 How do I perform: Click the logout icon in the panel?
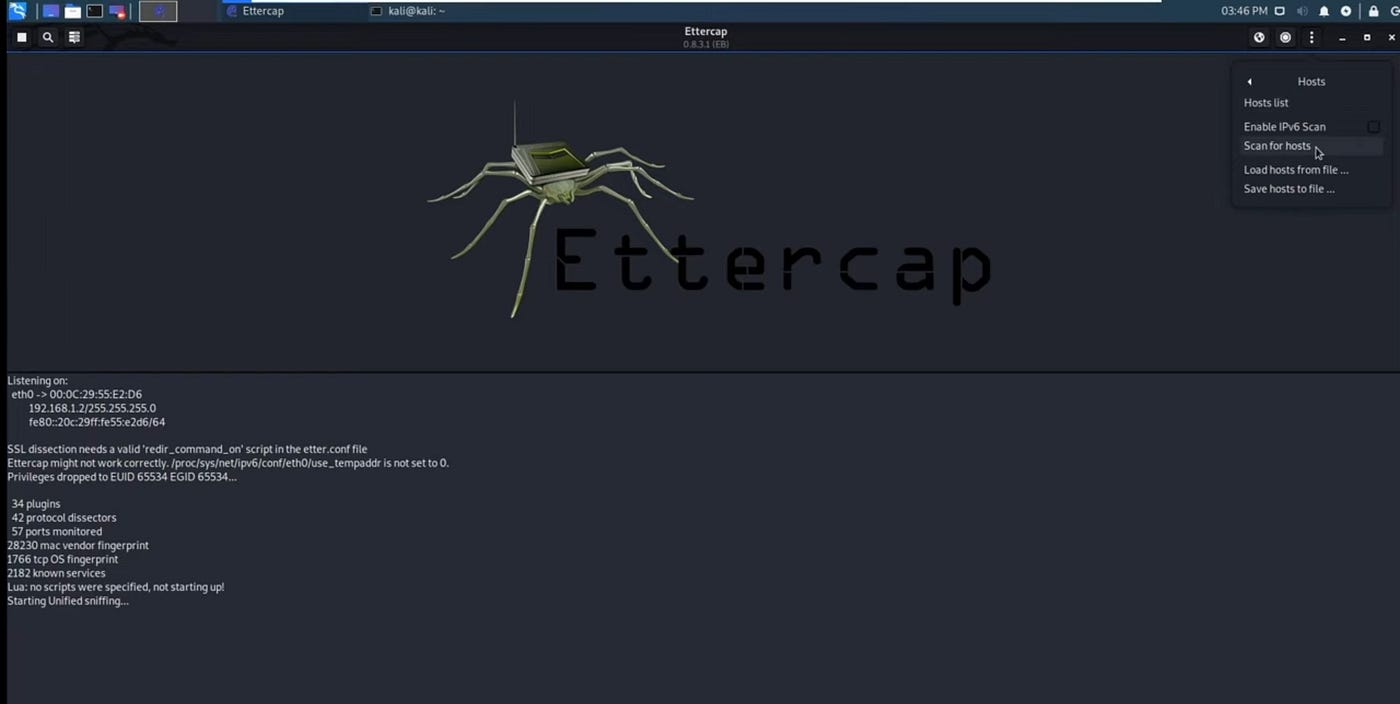pos(1394,11)
